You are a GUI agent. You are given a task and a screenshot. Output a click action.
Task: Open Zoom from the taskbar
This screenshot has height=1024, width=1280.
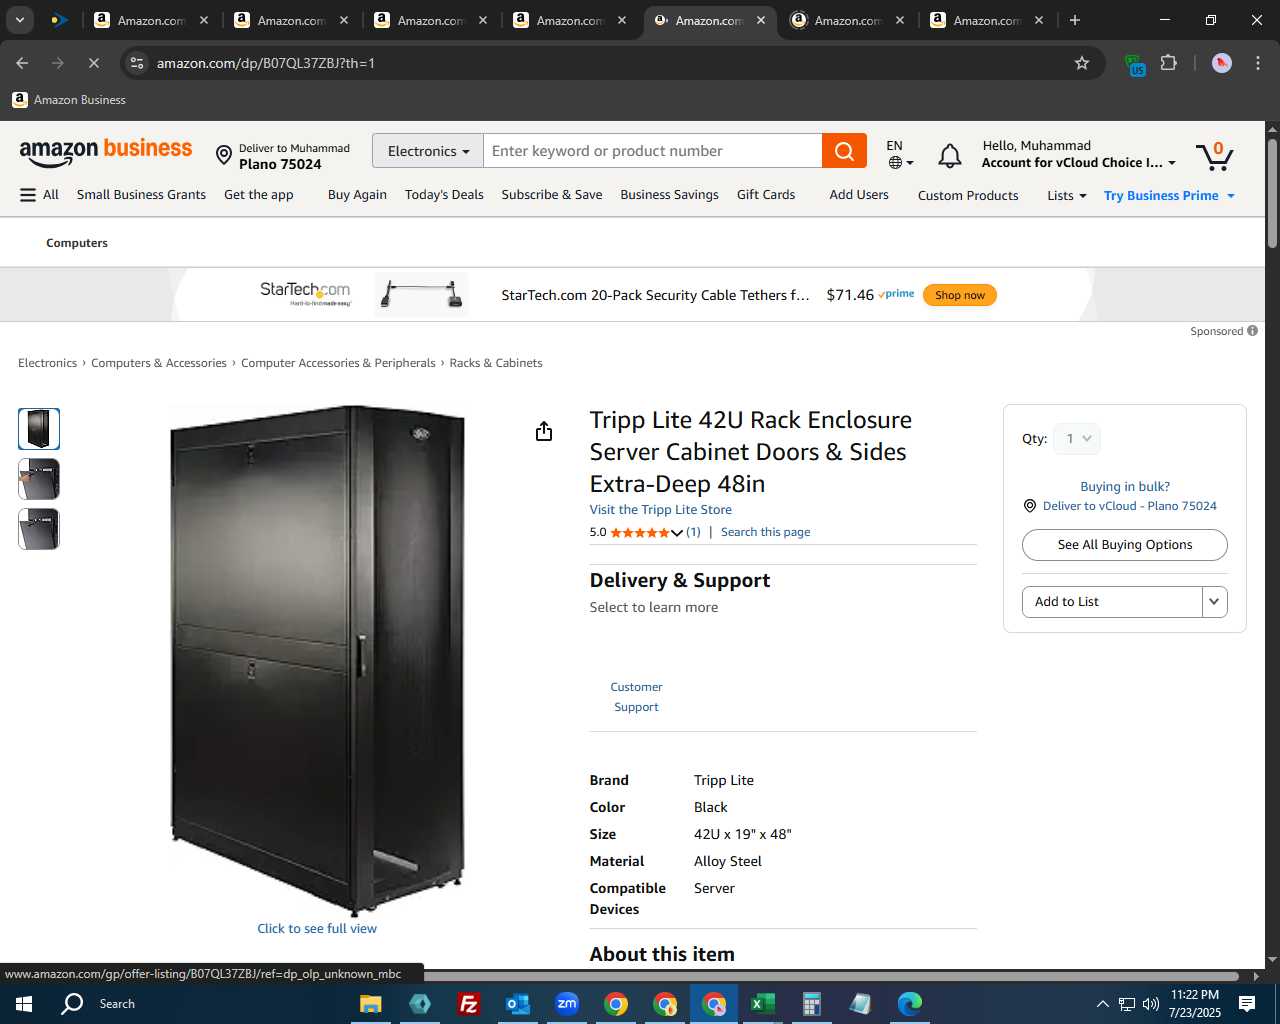pos(567,1004)
